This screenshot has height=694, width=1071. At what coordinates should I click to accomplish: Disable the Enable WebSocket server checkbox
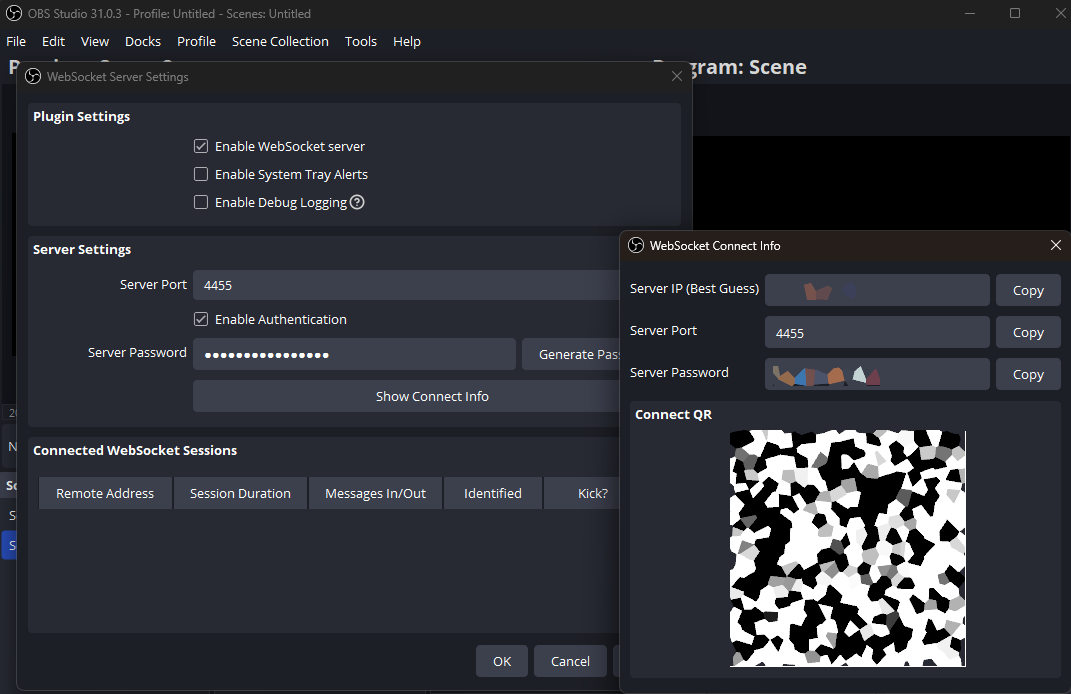point(201,146)
